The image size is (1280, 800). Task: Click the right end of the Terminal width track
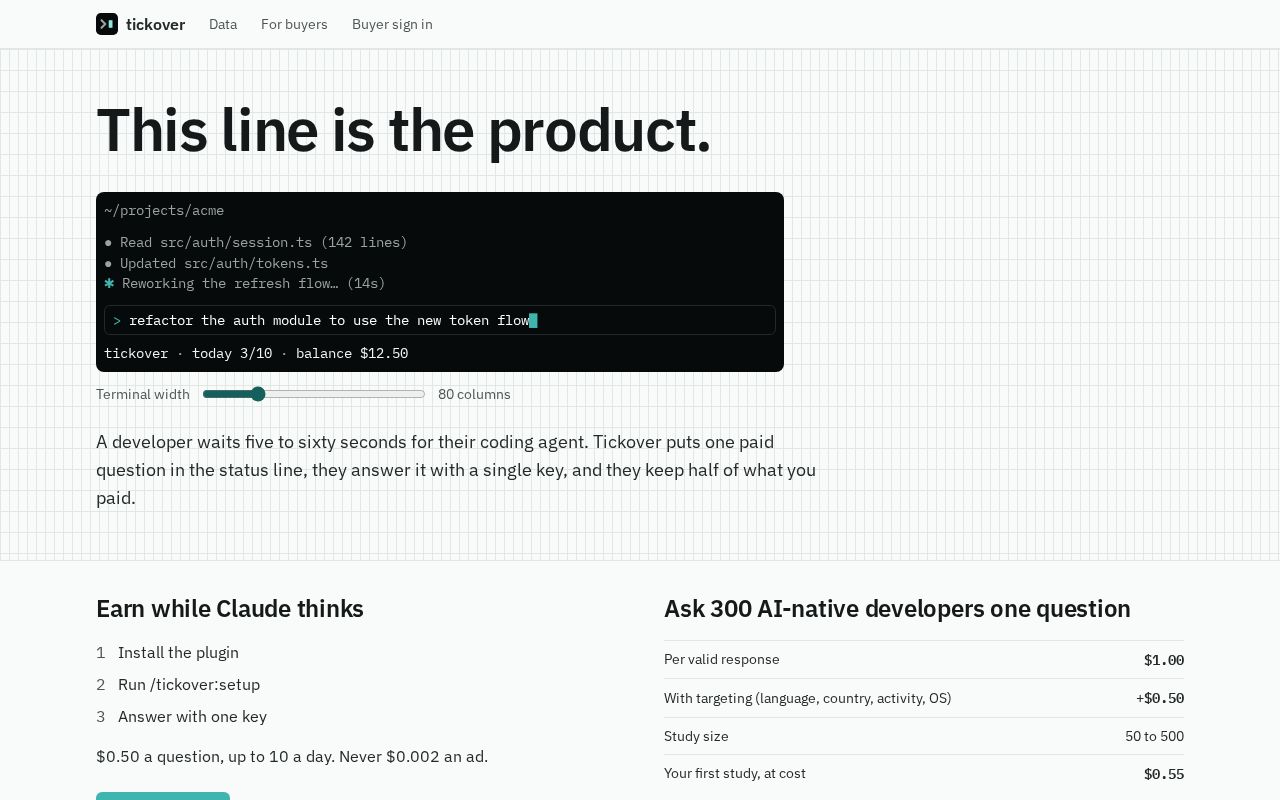point(422,394)
